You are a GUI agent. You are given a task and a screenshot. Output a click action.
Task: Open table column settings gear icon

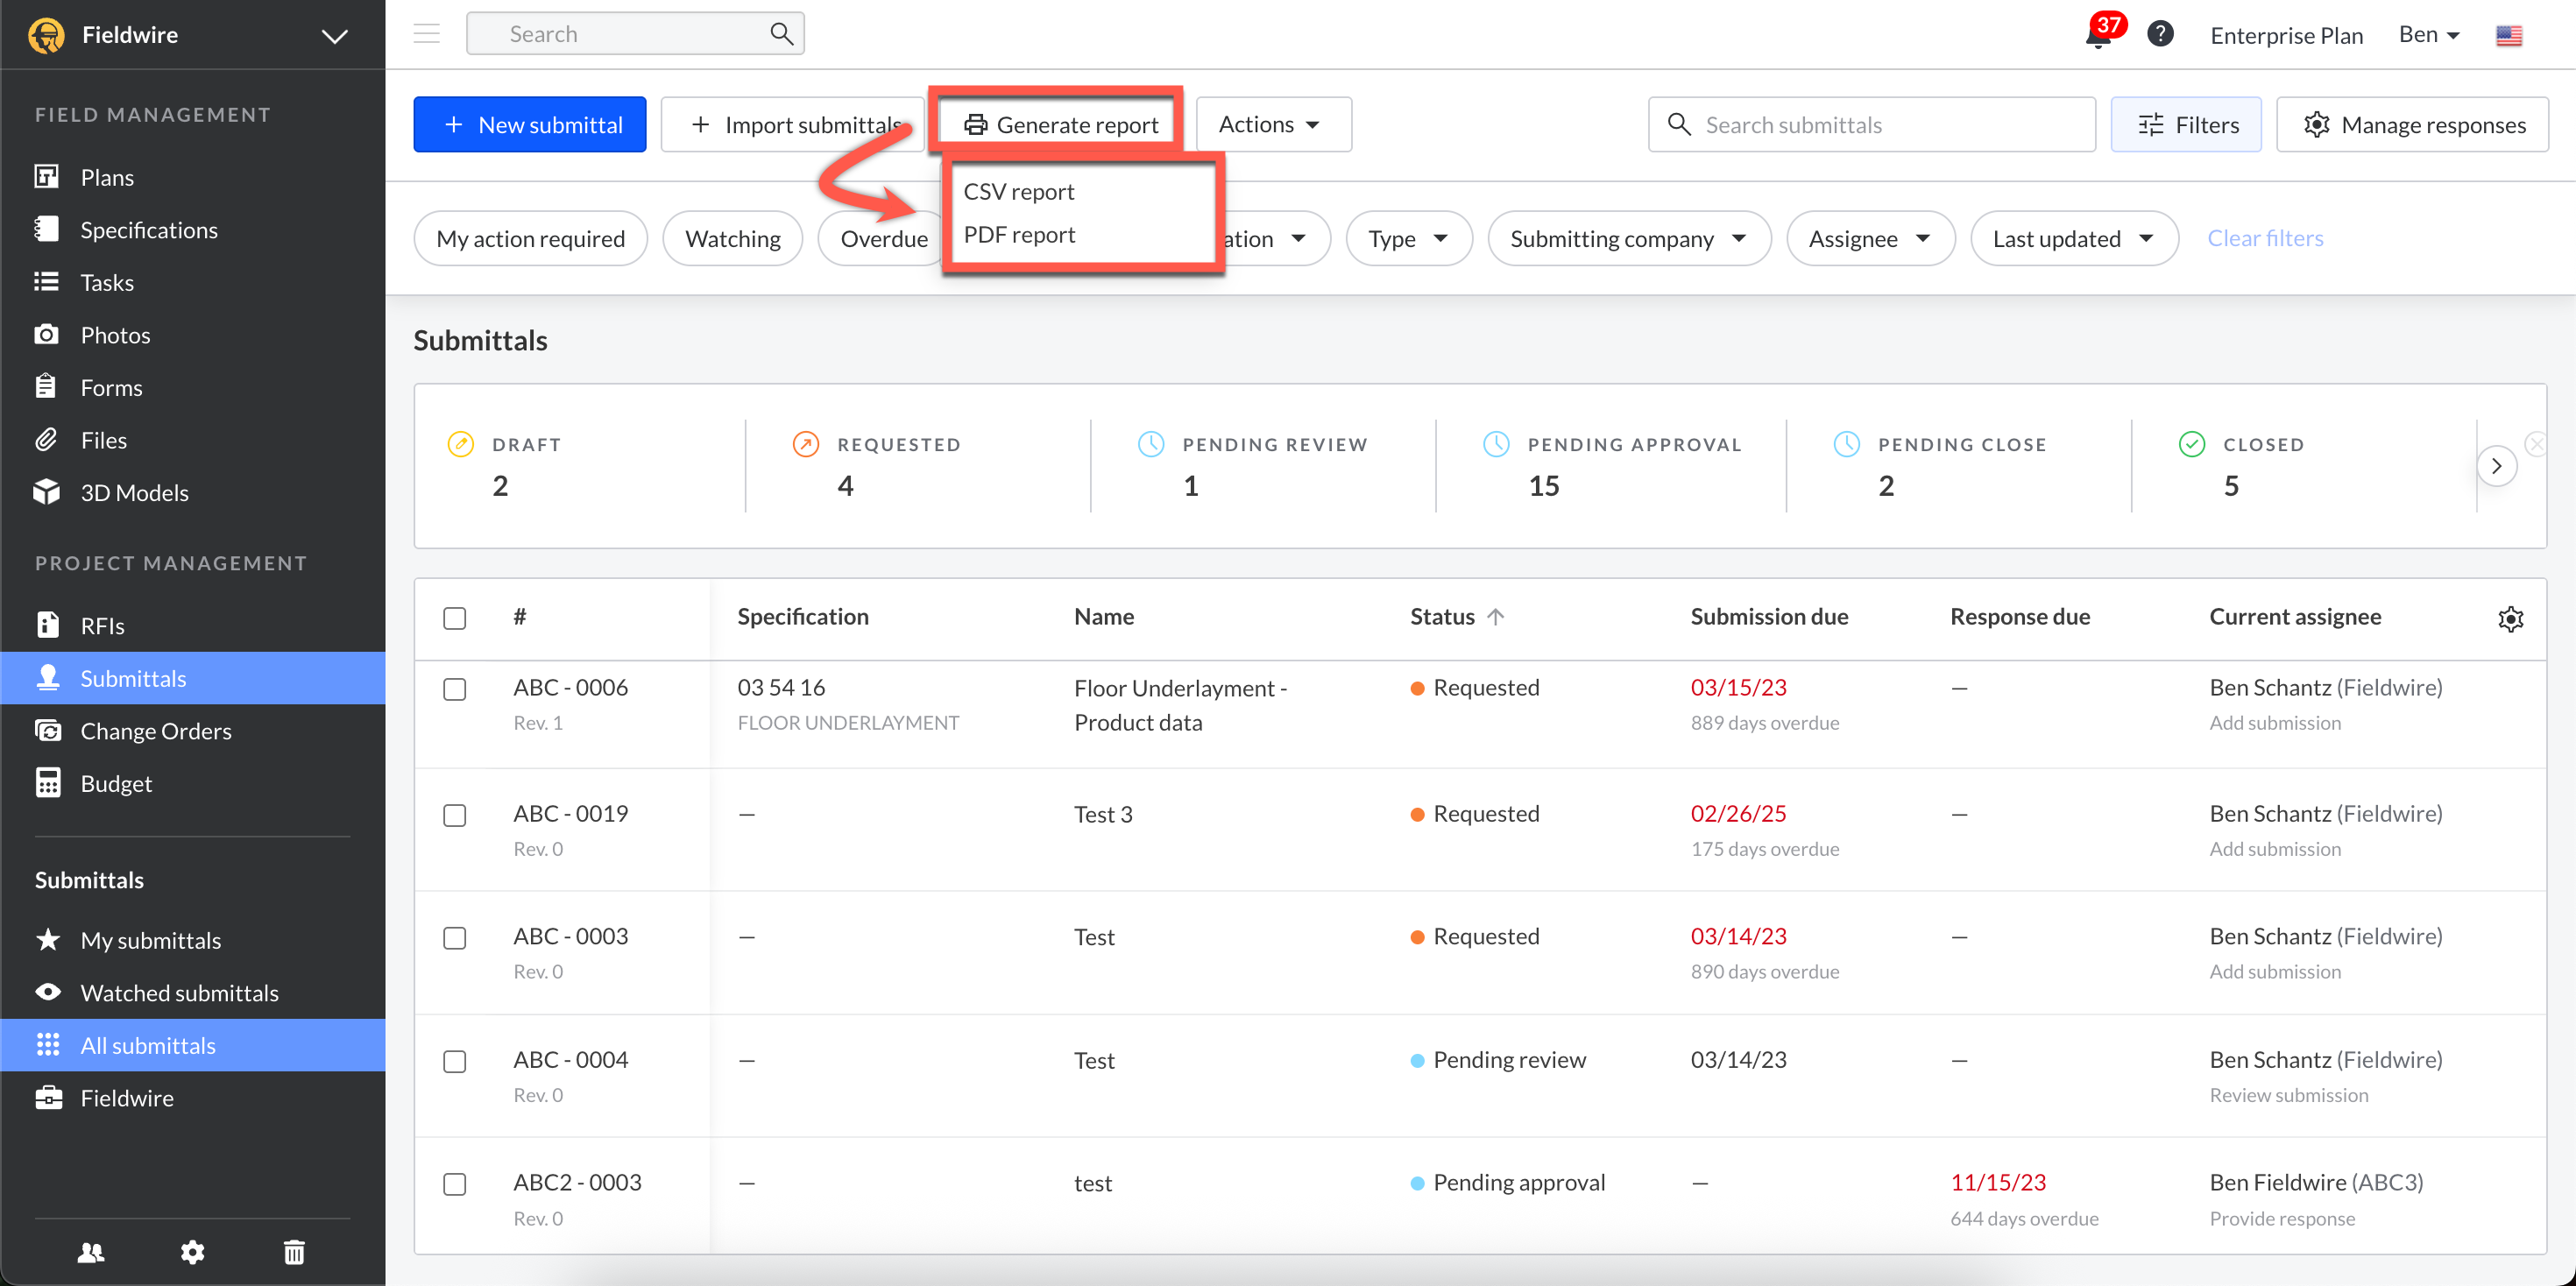(2510, 618)
